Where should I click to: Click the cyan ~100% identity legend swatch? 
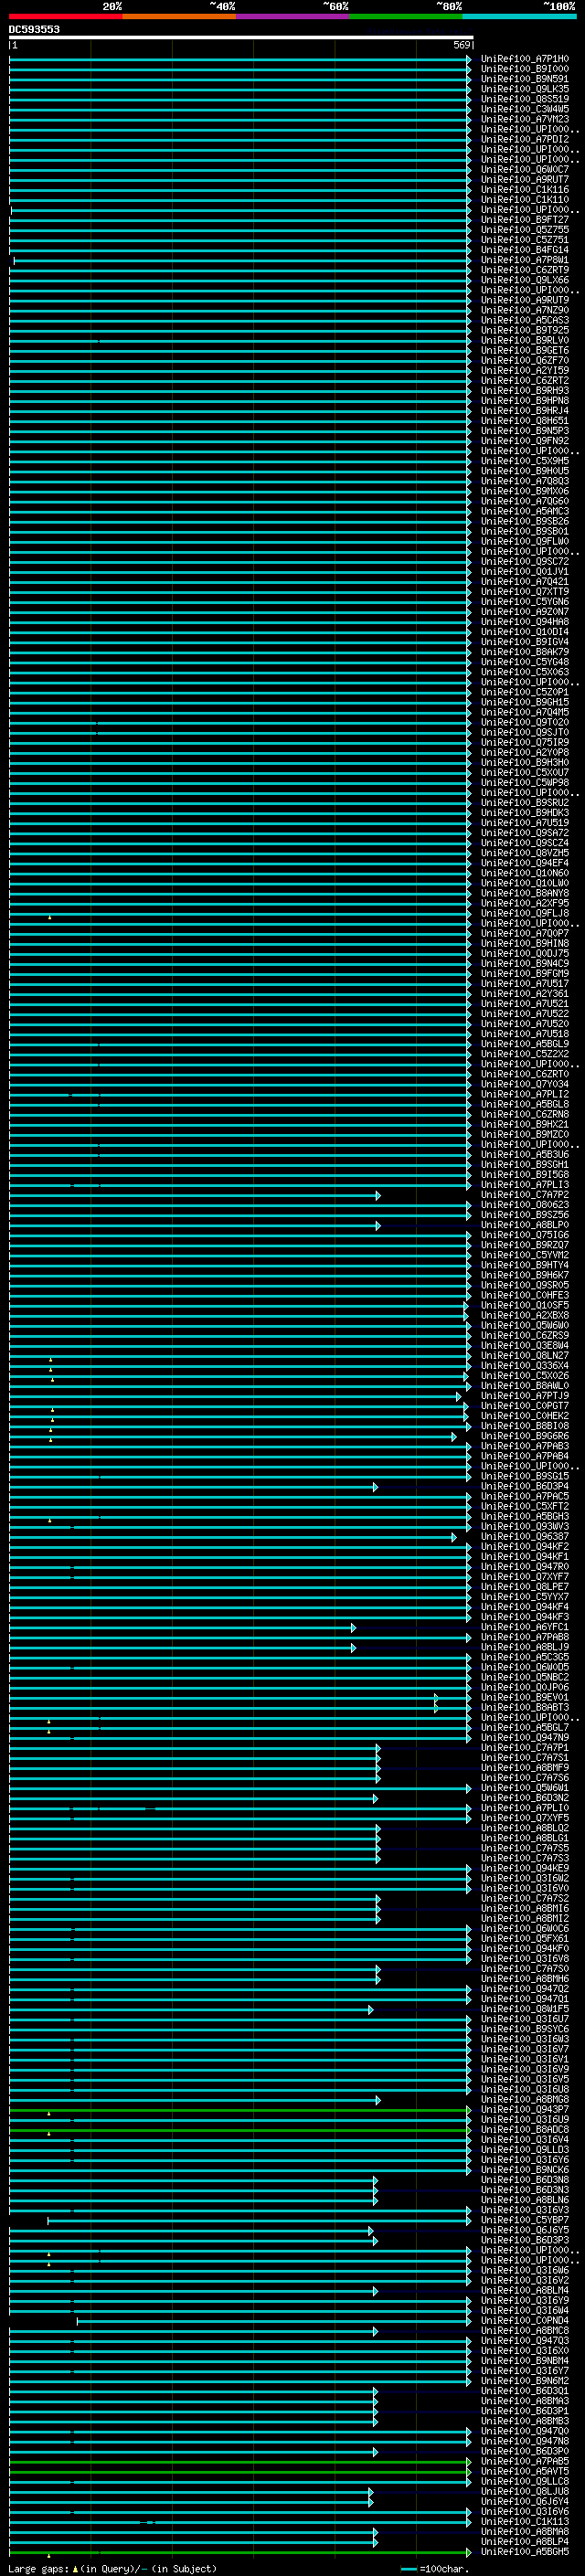(519, 17)
